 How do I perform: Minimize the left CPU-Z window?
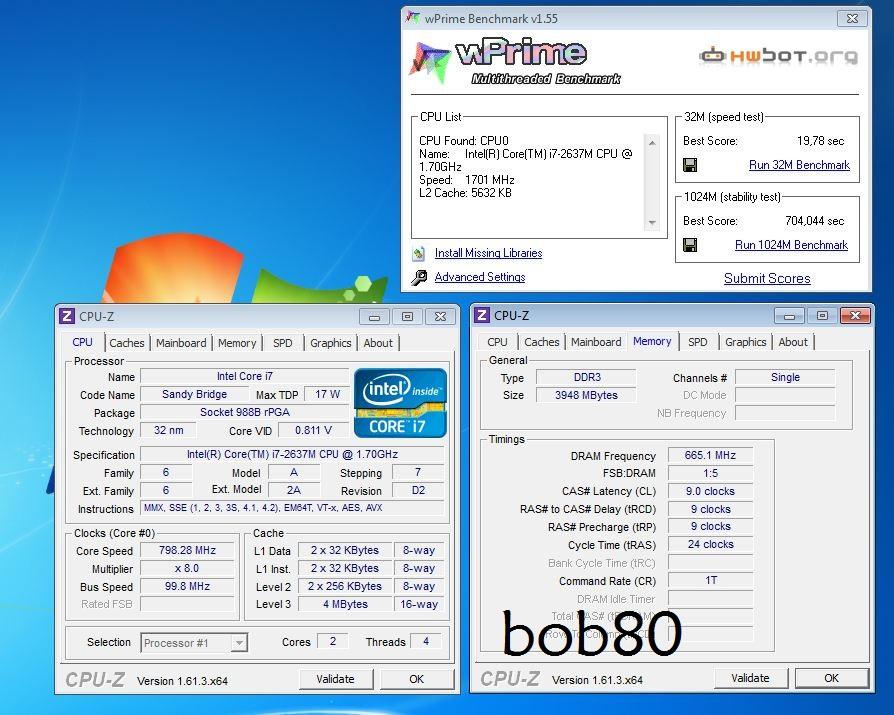(375, 316)
